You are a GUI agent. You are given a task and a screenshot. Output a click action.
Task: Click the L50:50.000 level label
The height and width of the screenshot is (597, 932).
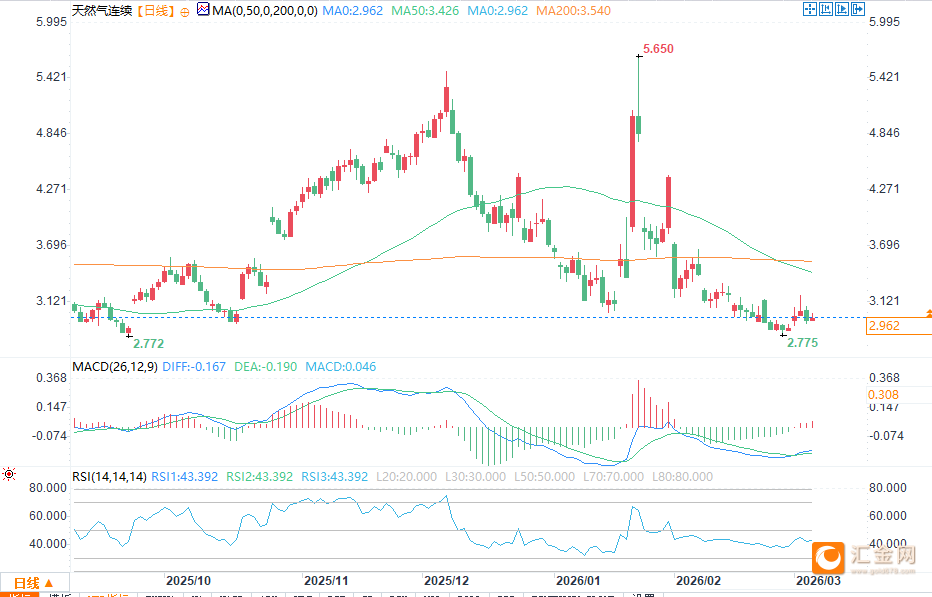(x=544, y=476)
